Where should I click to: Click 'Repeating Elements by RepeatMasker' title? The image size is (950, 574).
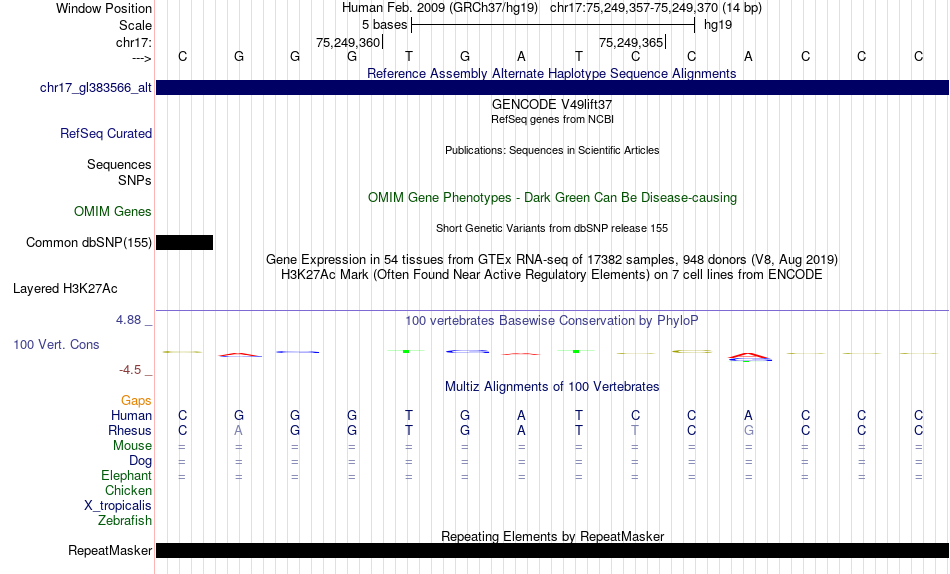point(552,536)
